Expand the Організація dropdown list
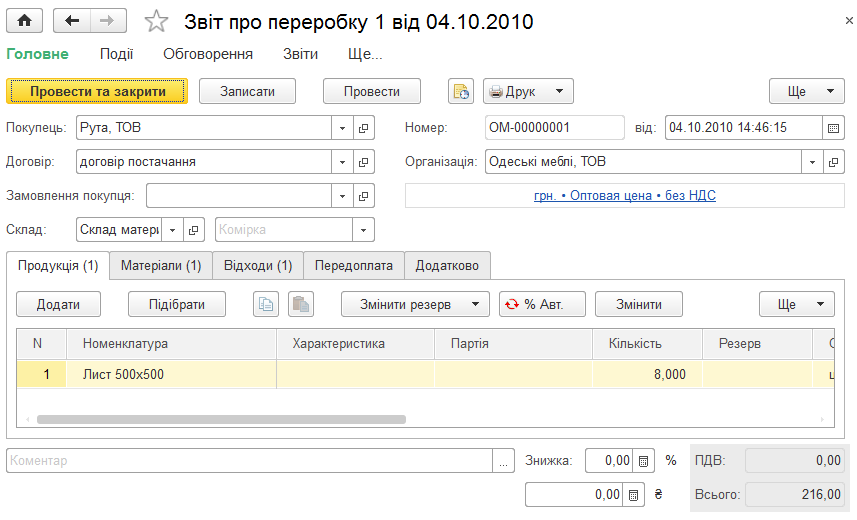Viewport: 857px width, 520px height. tap(812, 162)
